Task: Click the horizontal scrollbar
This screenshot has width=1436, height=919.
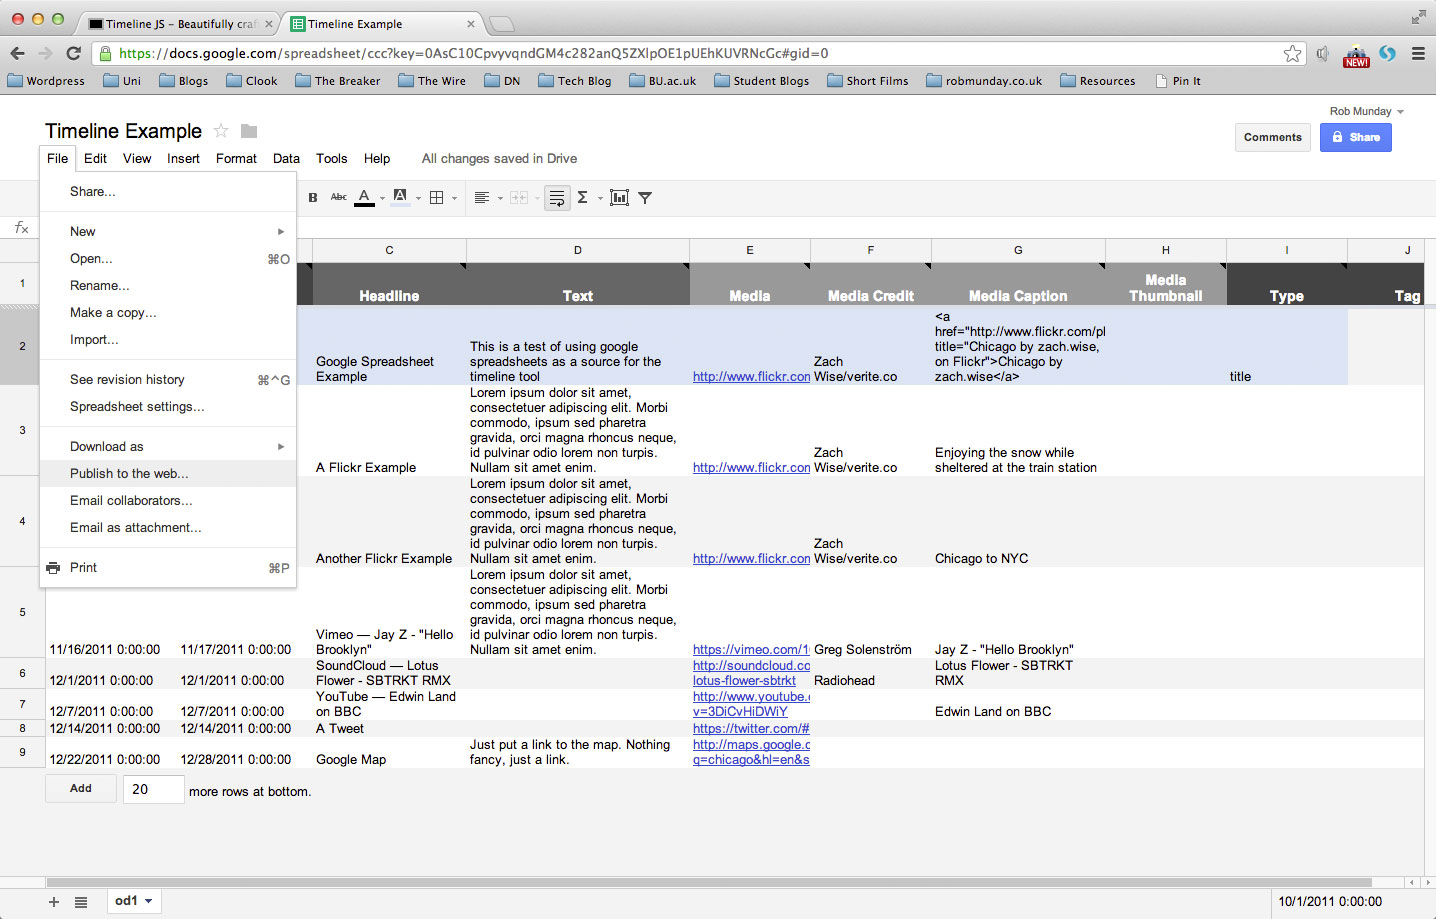Action: pos(709,883)
